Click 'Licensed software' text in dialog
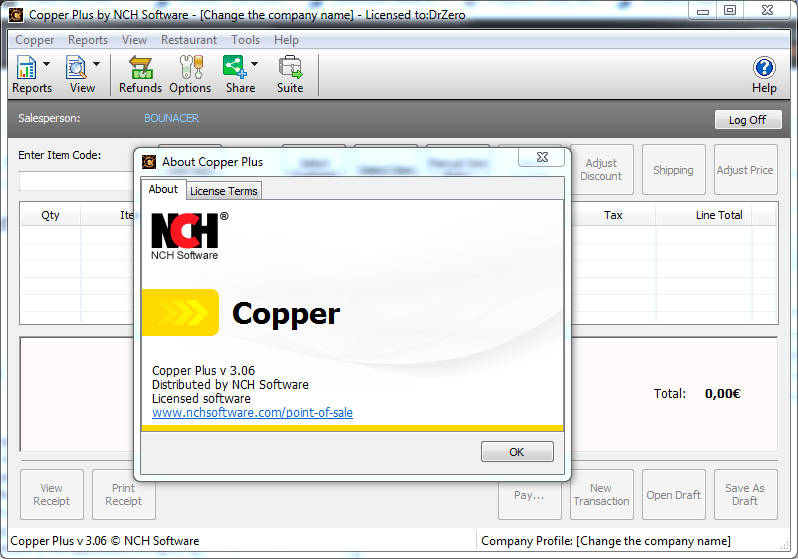 202,399
